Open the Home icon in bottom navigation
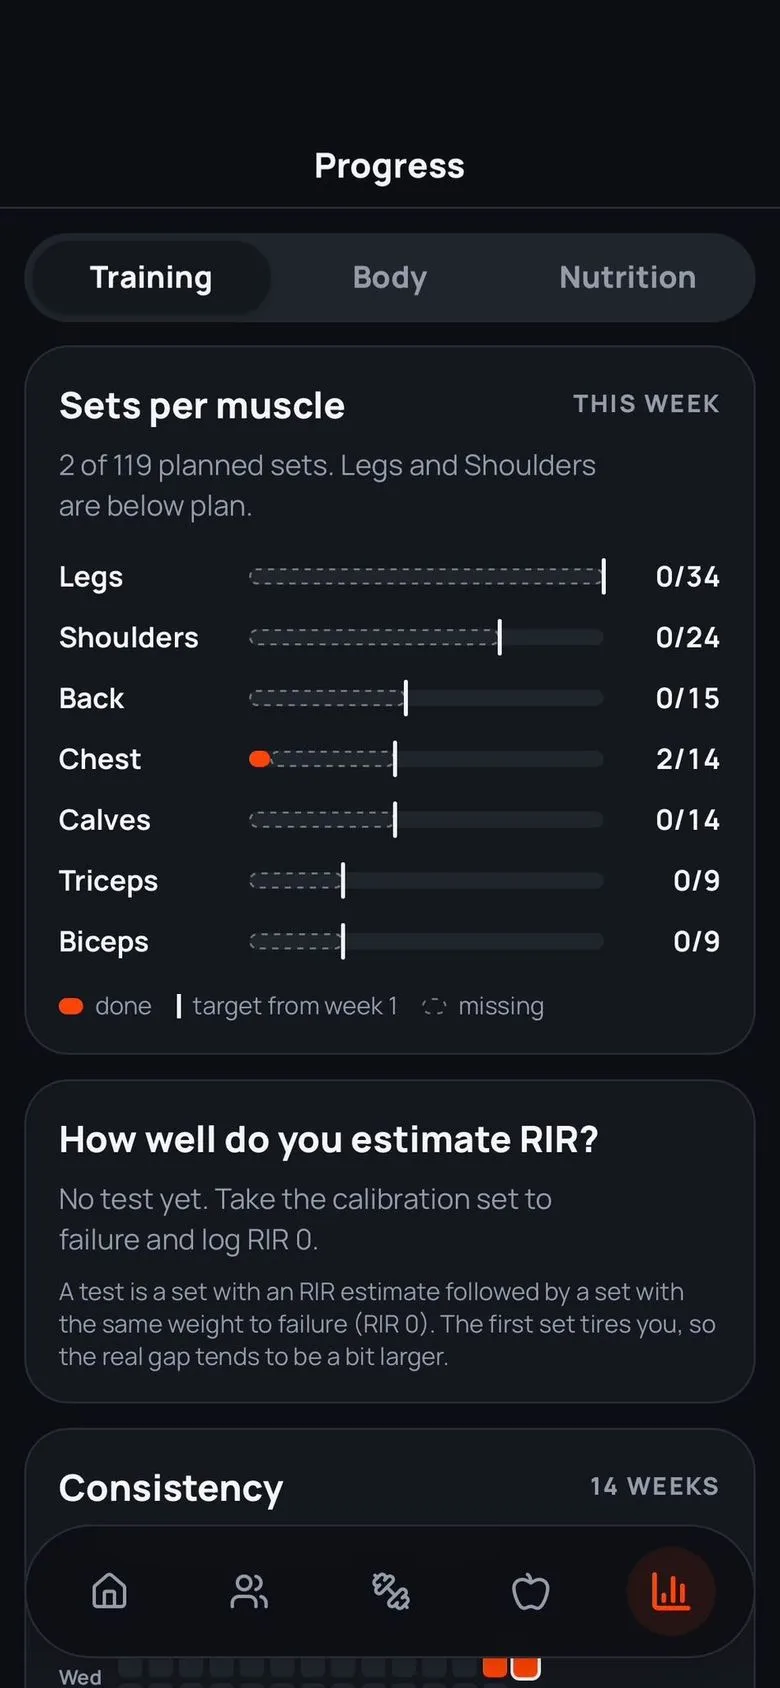The height and width of the screenshot is (1688, 780). [x=109, y=1590]
